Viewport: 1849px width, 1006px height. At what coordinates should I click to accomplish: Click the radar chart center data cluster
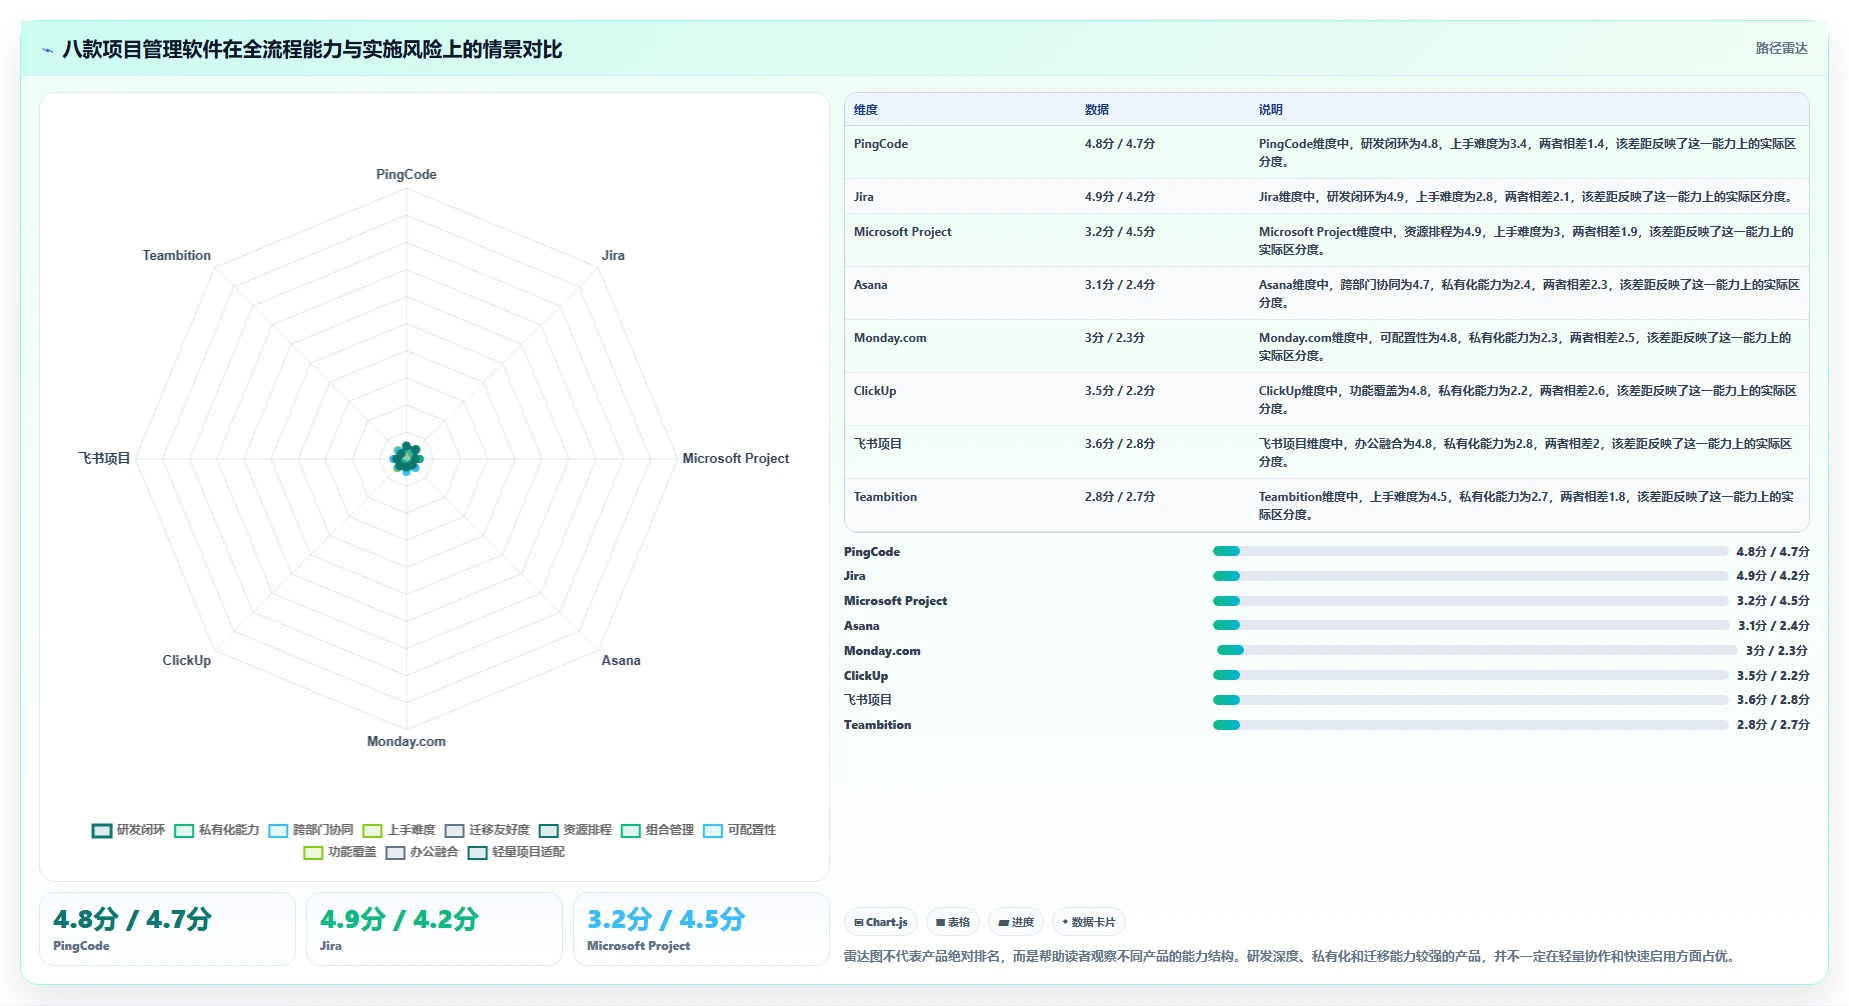(x=406, y=458)
